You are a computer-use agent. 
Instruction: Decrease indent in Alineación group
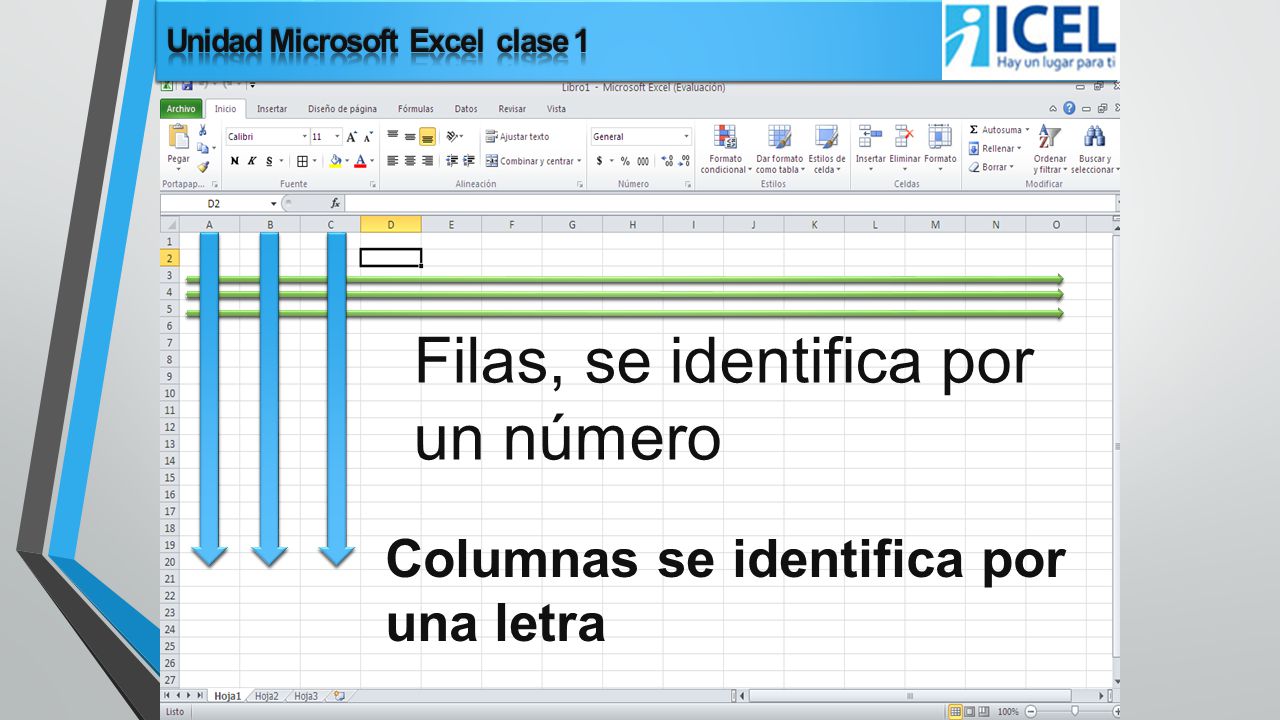(452, 161)
